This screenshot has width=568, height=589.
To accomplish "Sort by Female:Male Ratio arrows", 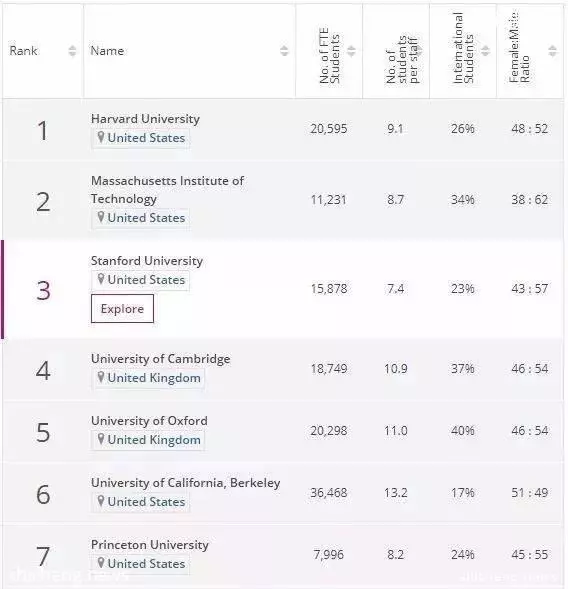I will pos(552,51).
